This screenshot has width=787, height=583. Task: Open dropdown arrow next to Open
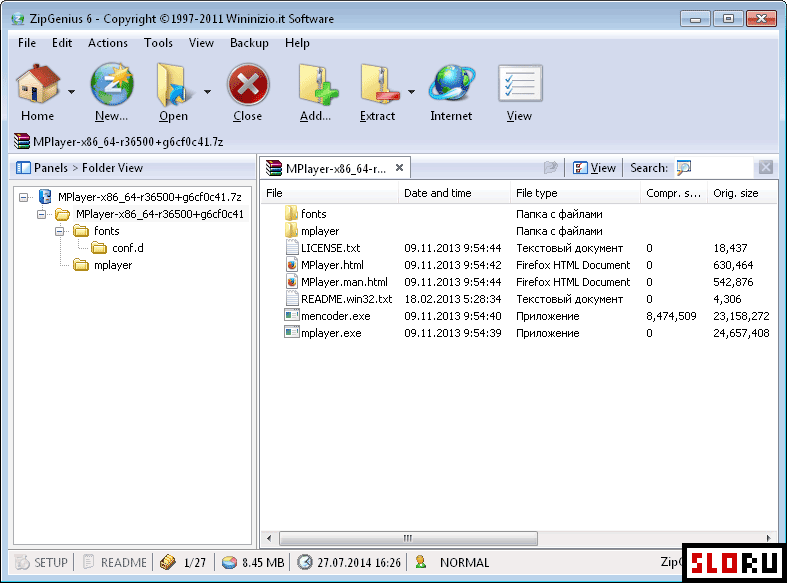[x=207, y=92]
